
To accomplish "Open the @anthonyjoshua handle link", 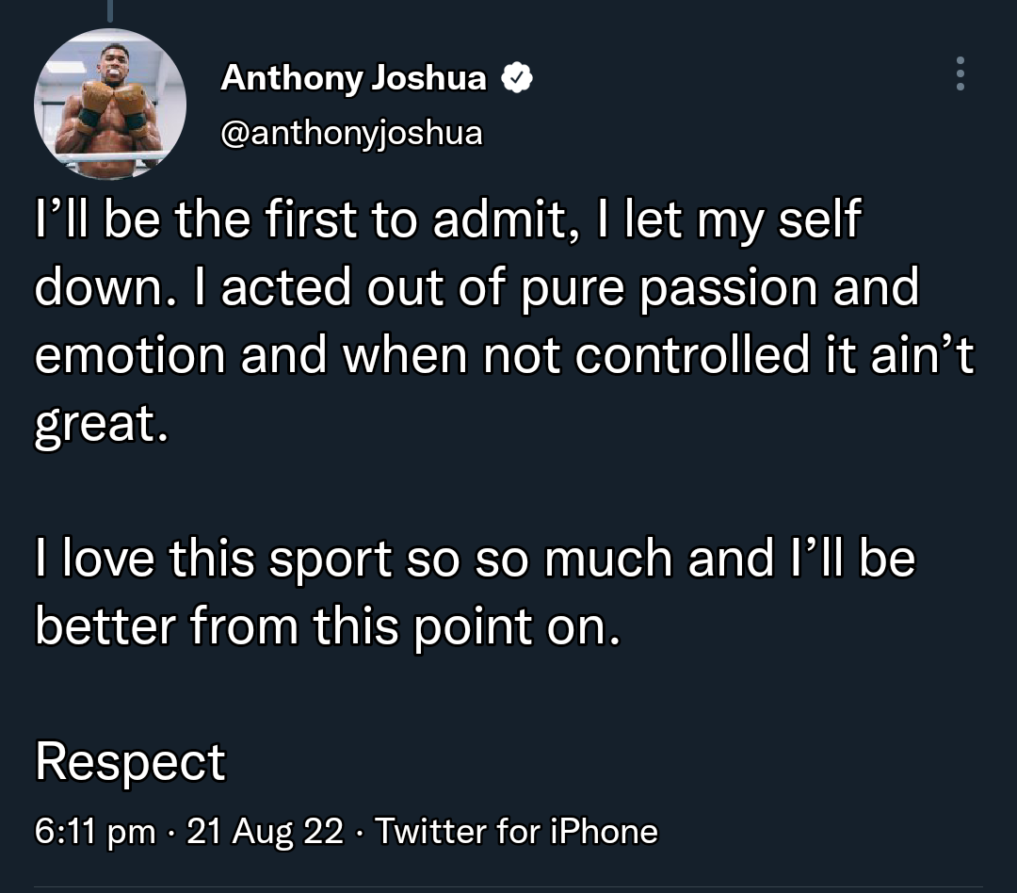I will click(352, 134).
